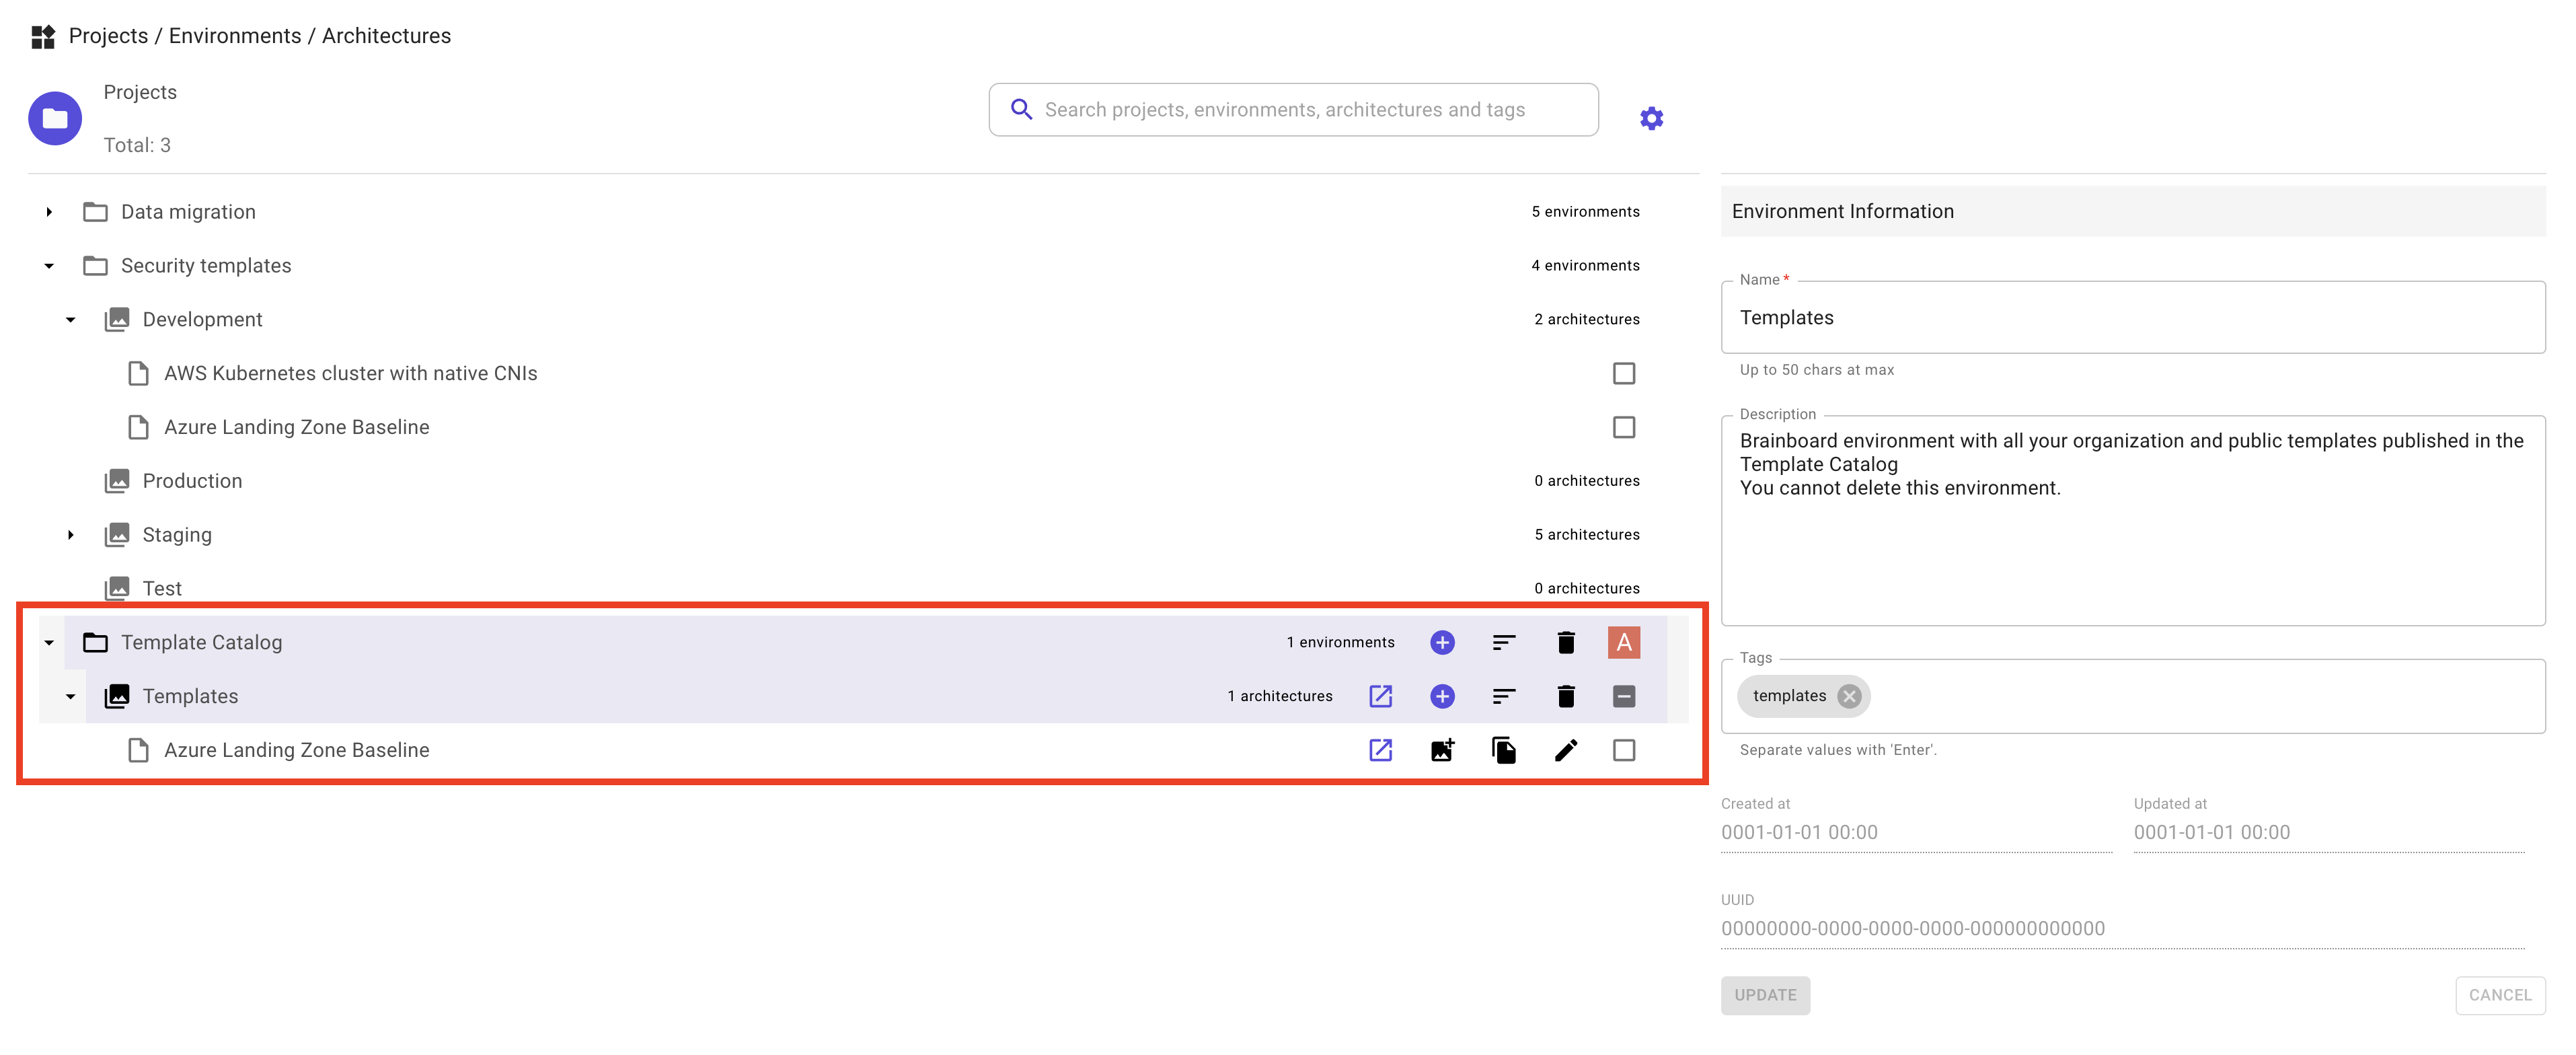
Task: Click sort icon on Templates row
Action: click(1503, 696)
